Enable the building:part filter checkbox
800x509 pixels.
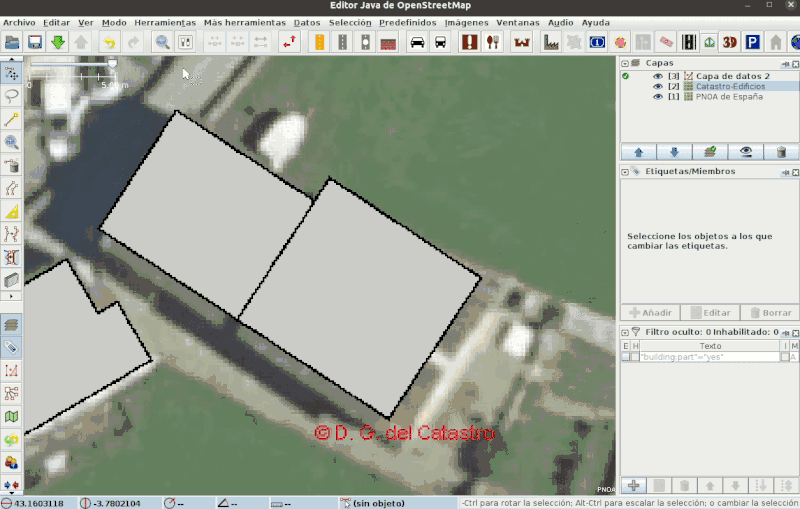tap(626, 357)
